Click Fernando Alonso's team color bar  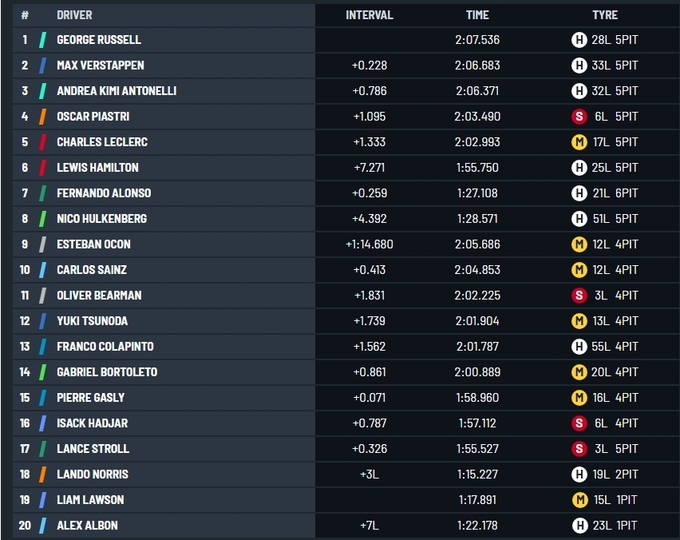[42, 193]
